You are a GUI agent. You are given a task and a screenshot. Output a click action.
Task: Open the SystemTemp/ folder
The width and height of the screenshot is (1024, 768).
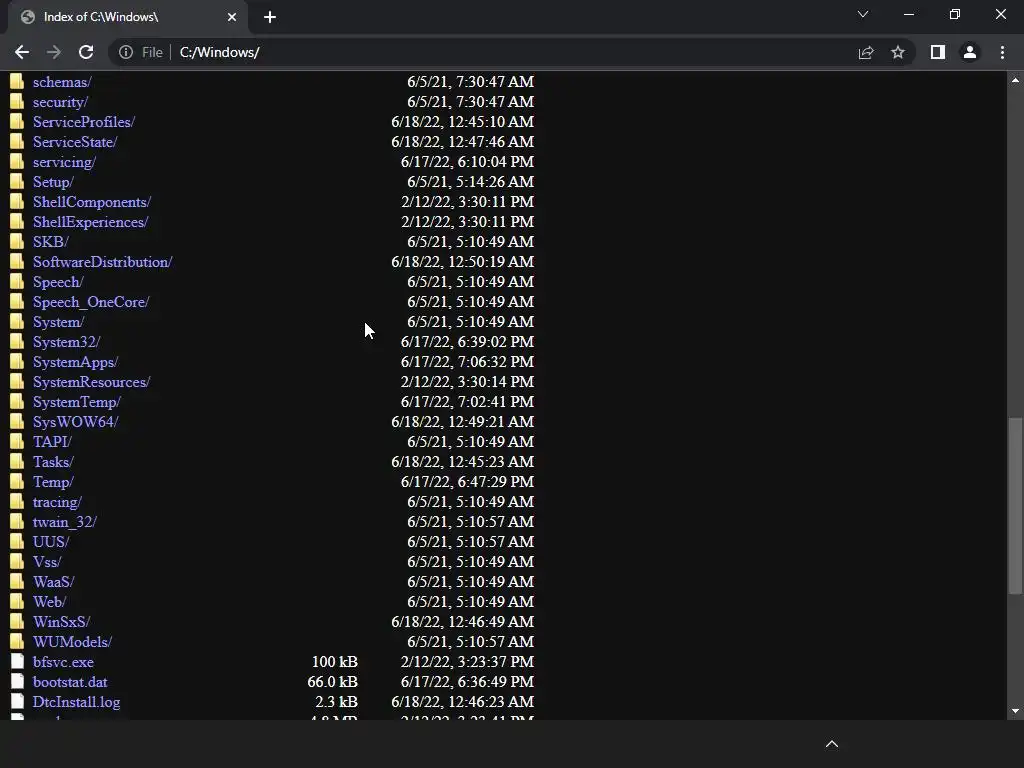[x=77, y=402]
